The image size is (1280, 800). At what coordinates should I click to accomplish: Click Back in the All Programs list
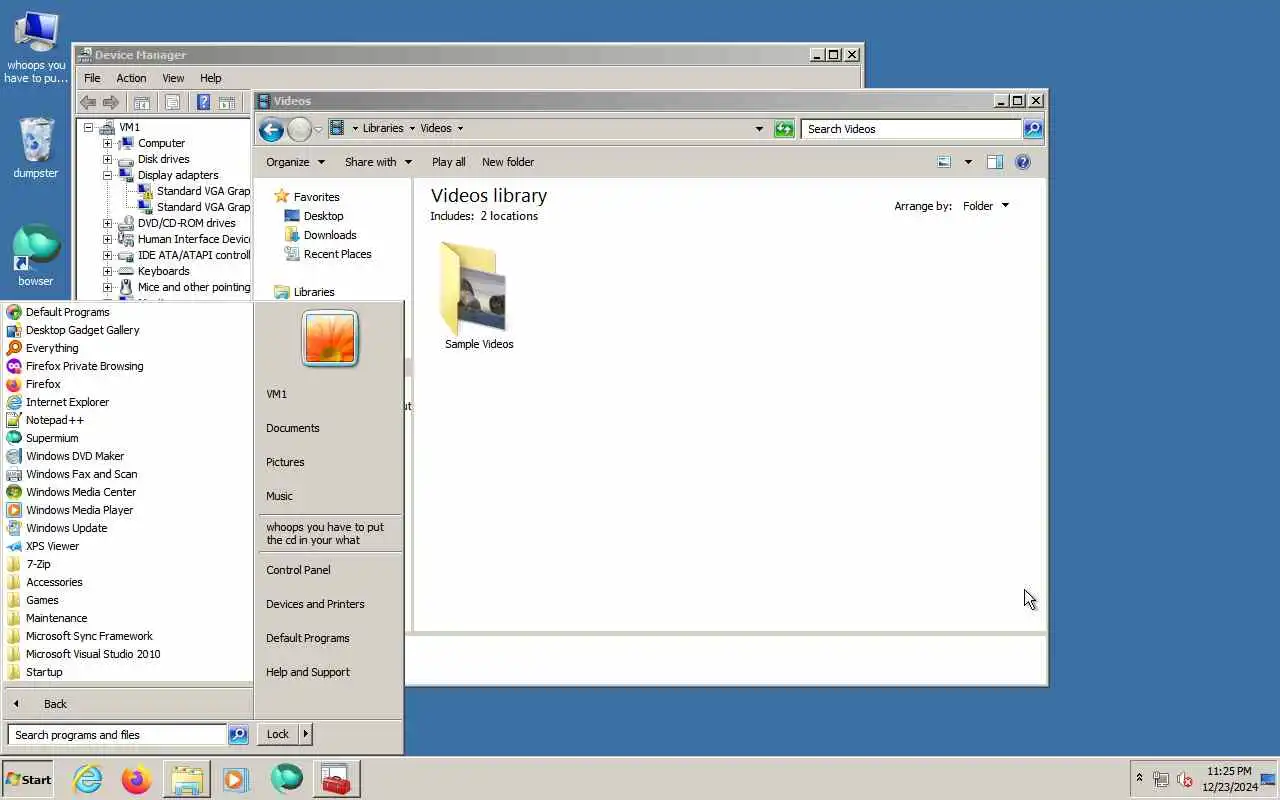click(55, 704)
